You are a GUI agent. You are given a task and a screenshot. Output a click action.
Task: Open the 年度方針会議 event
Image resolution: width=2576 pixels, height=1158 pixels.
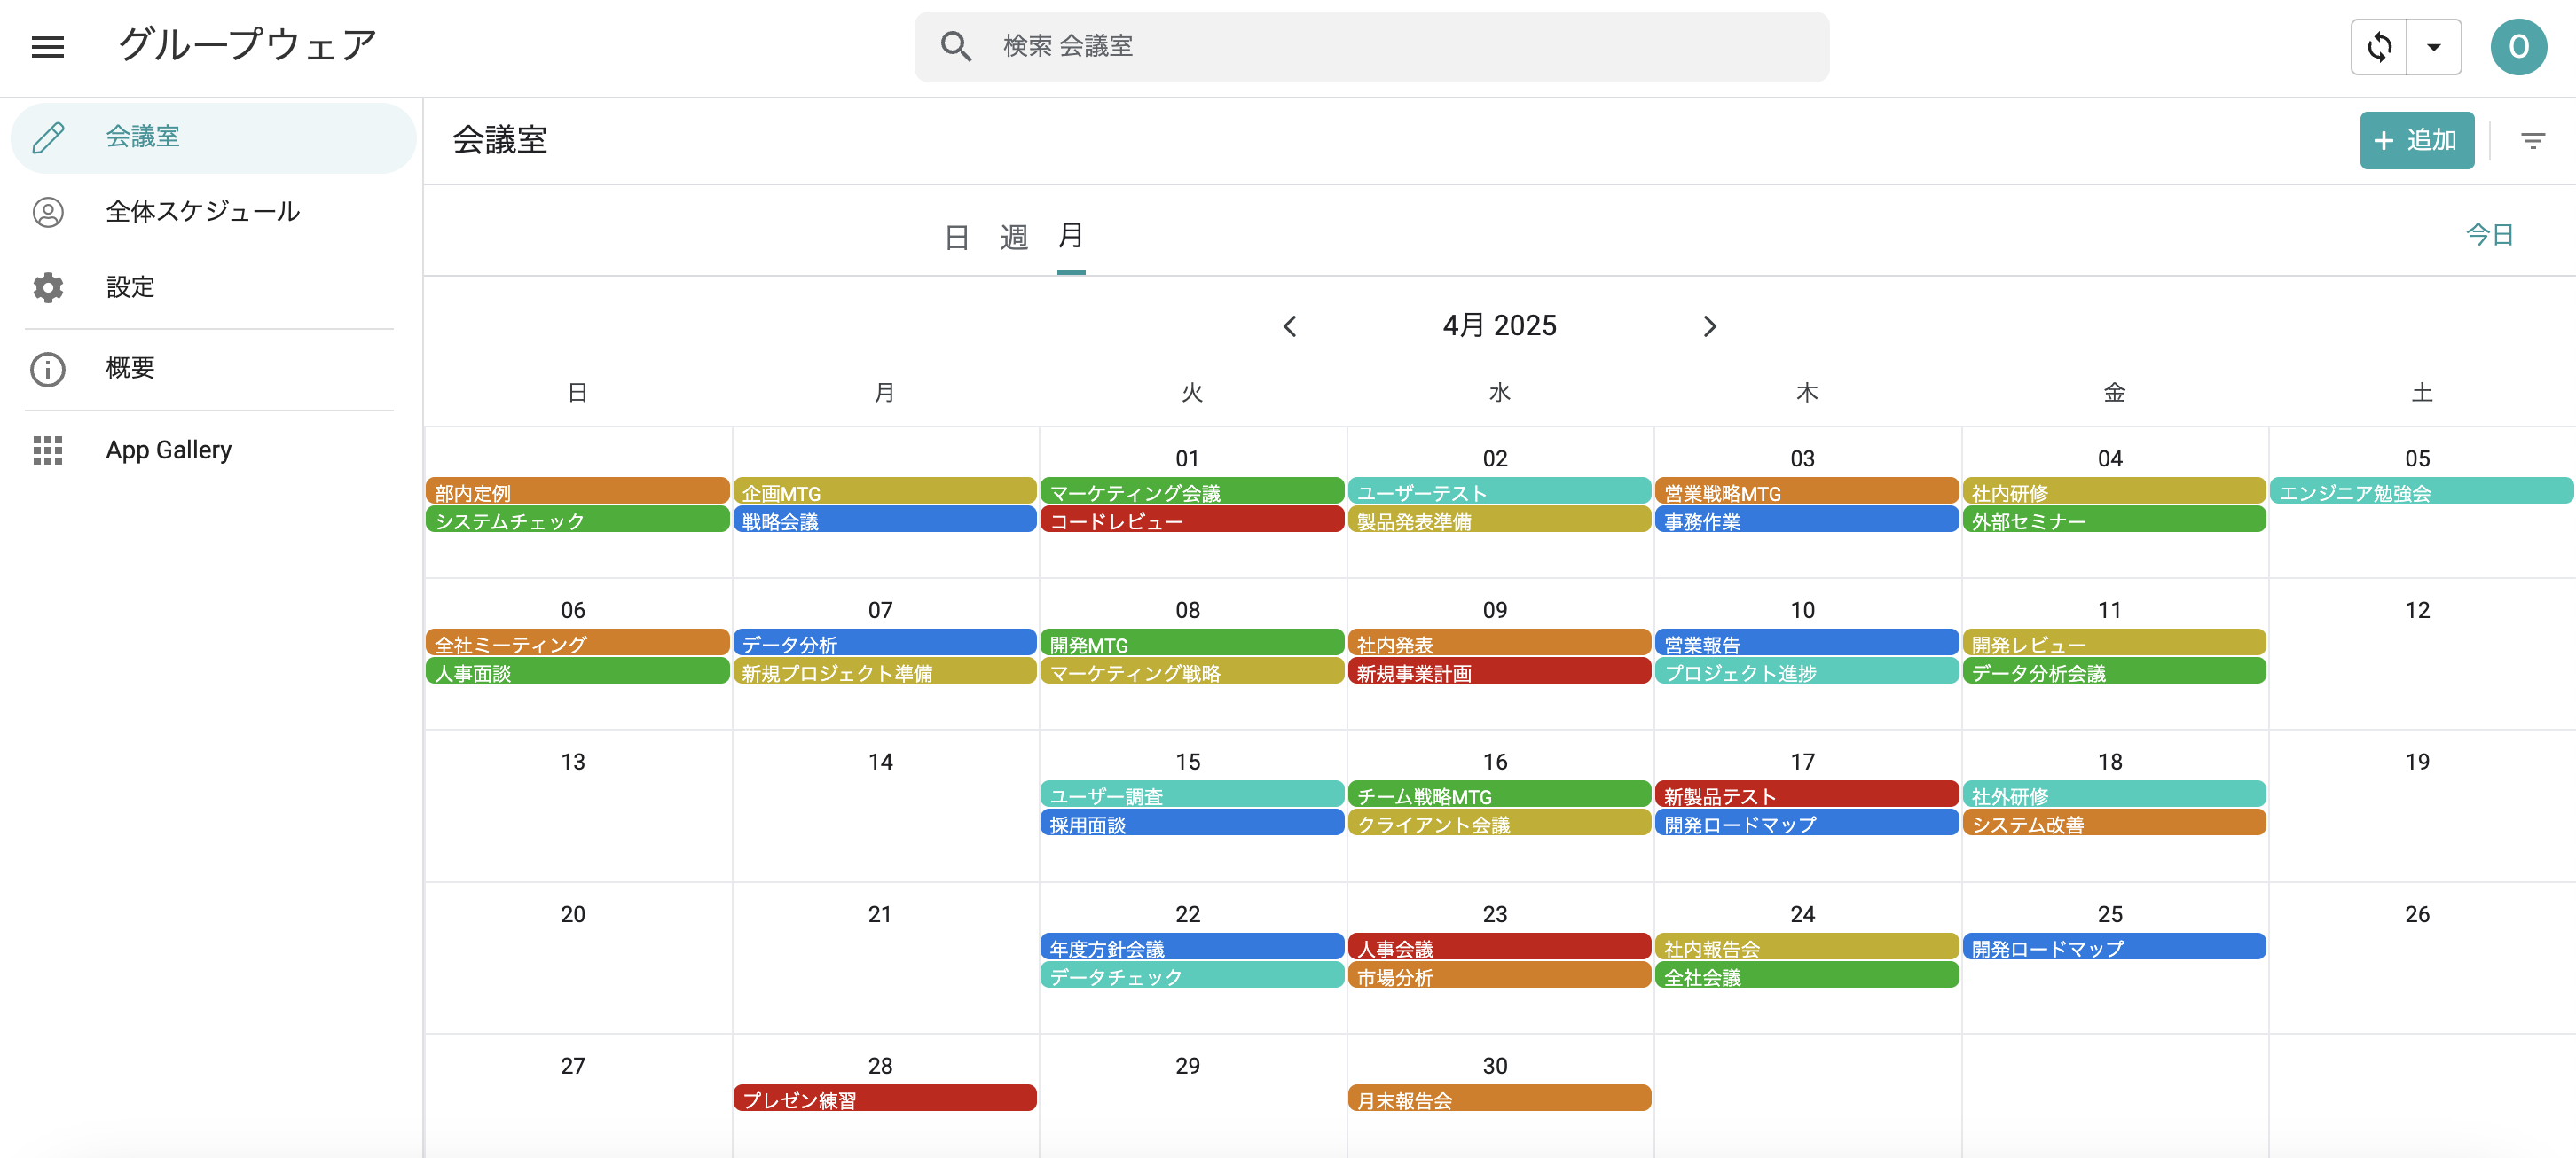[1192, 948]
